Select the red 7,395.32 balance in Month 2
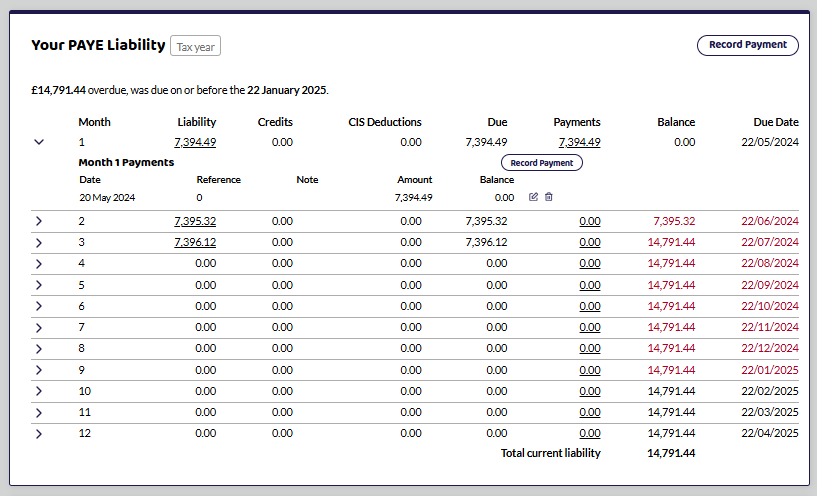This screenshot has height=496, width=817. (674, 221)
